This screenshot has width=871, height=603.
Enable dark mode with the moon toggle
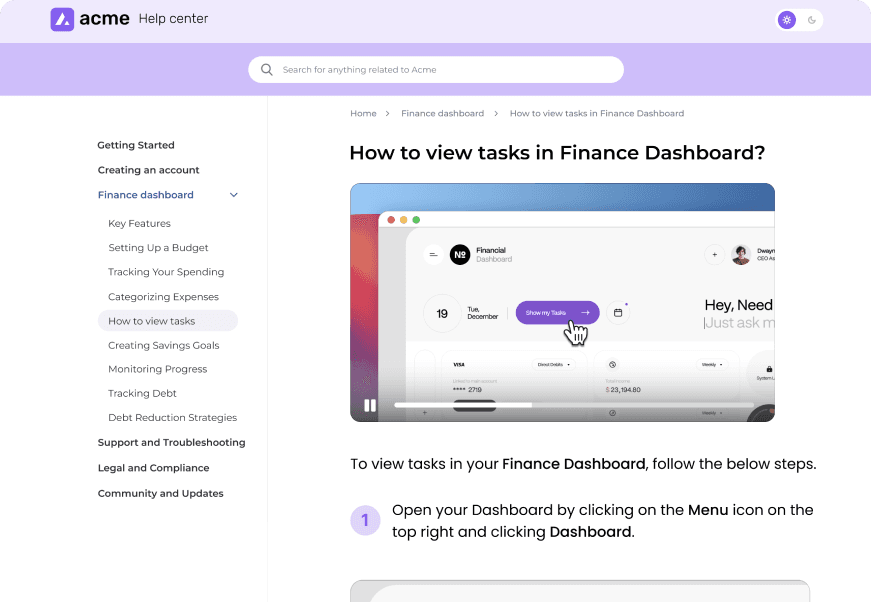(810, 19)
